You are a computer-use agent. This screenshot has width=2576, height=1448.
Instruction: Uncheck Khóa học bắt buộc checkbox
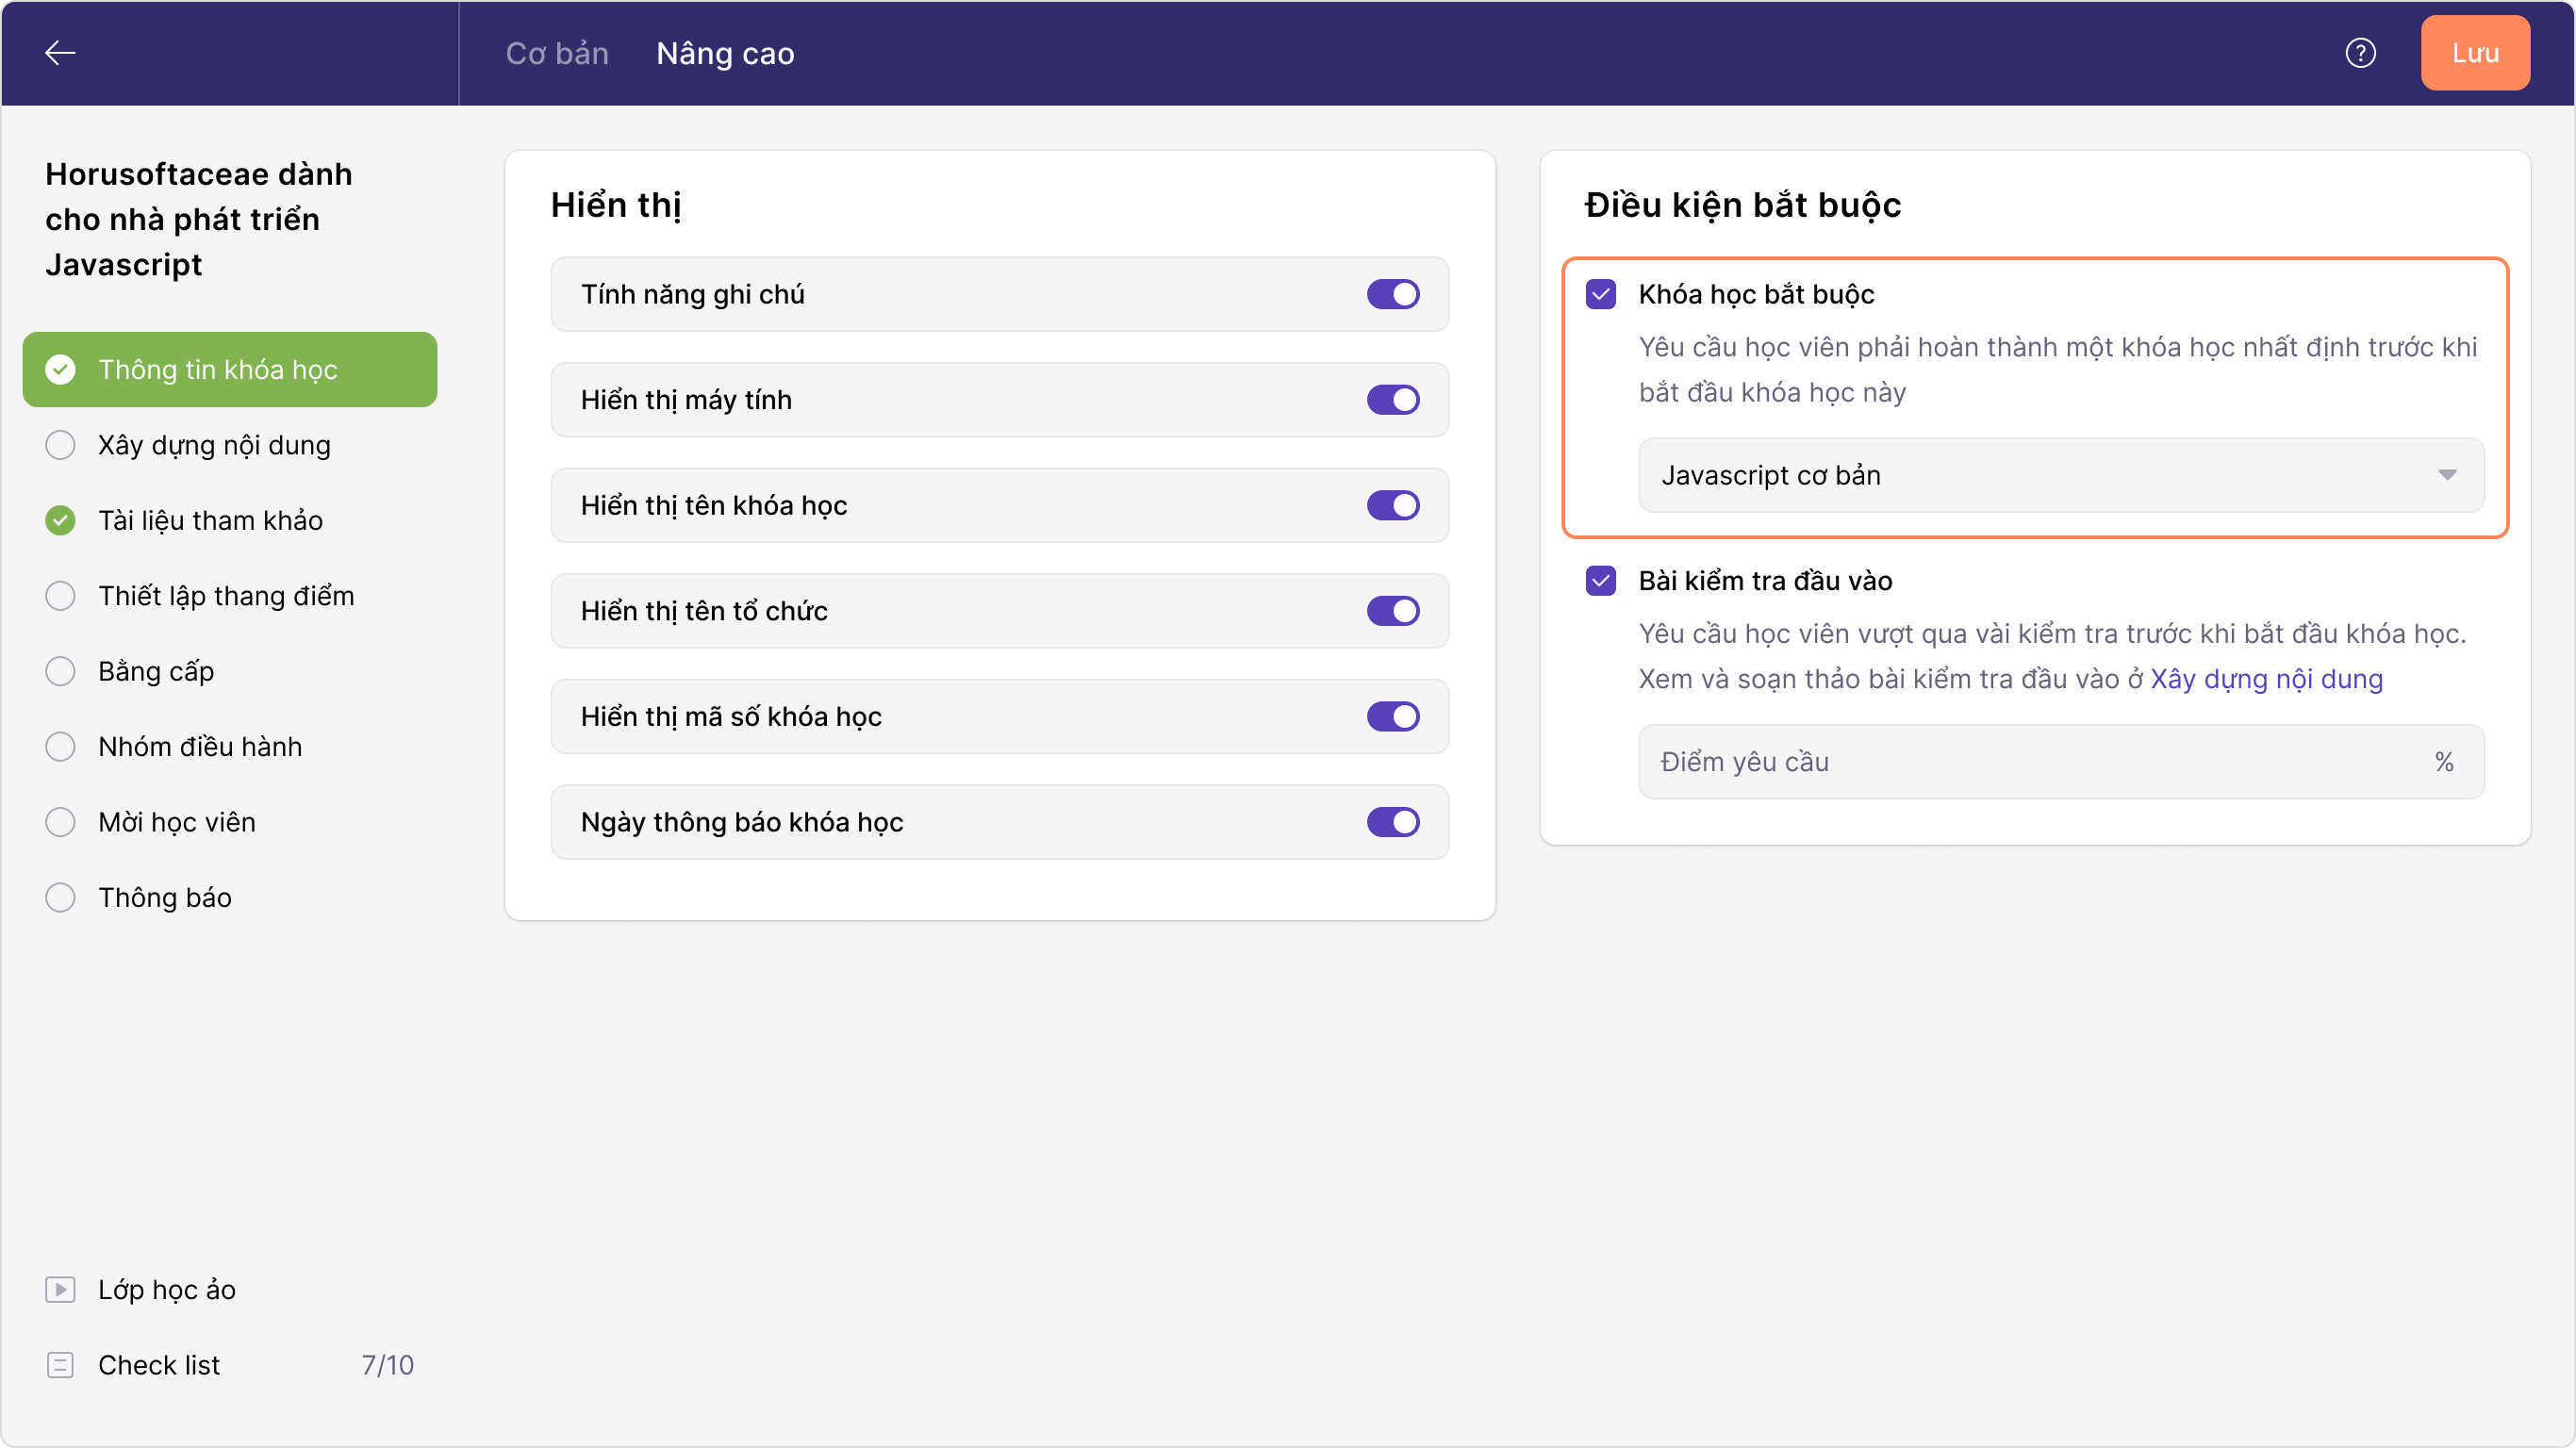click(x=1601, y=294)
